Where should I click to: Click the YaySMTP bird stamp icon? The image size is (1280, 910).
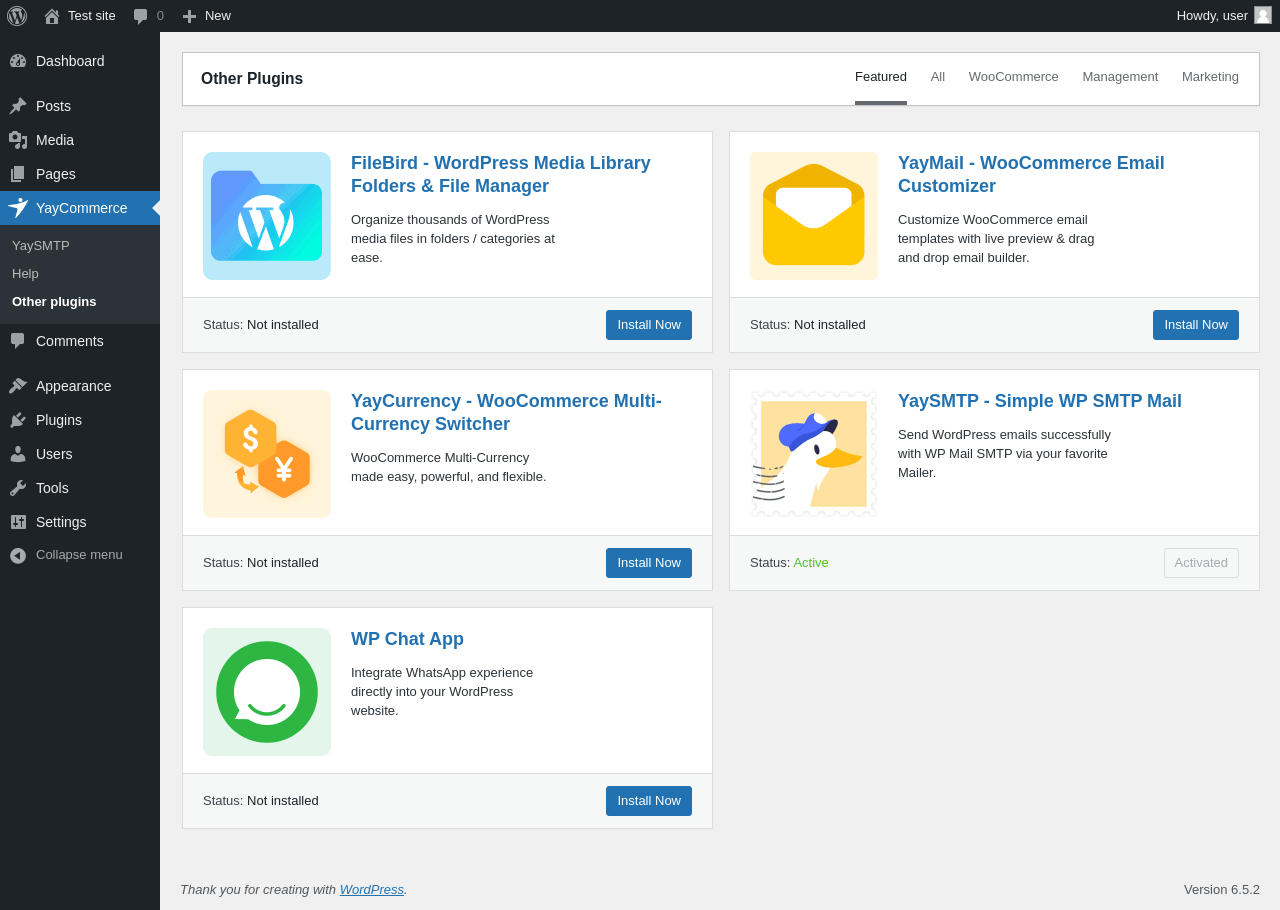814,454
